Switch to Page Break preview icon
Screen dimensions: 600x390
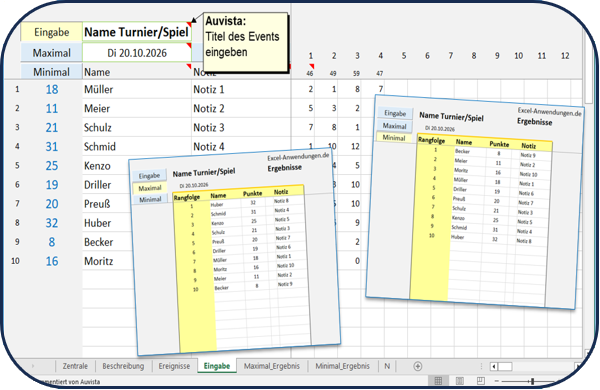(481, 380)
